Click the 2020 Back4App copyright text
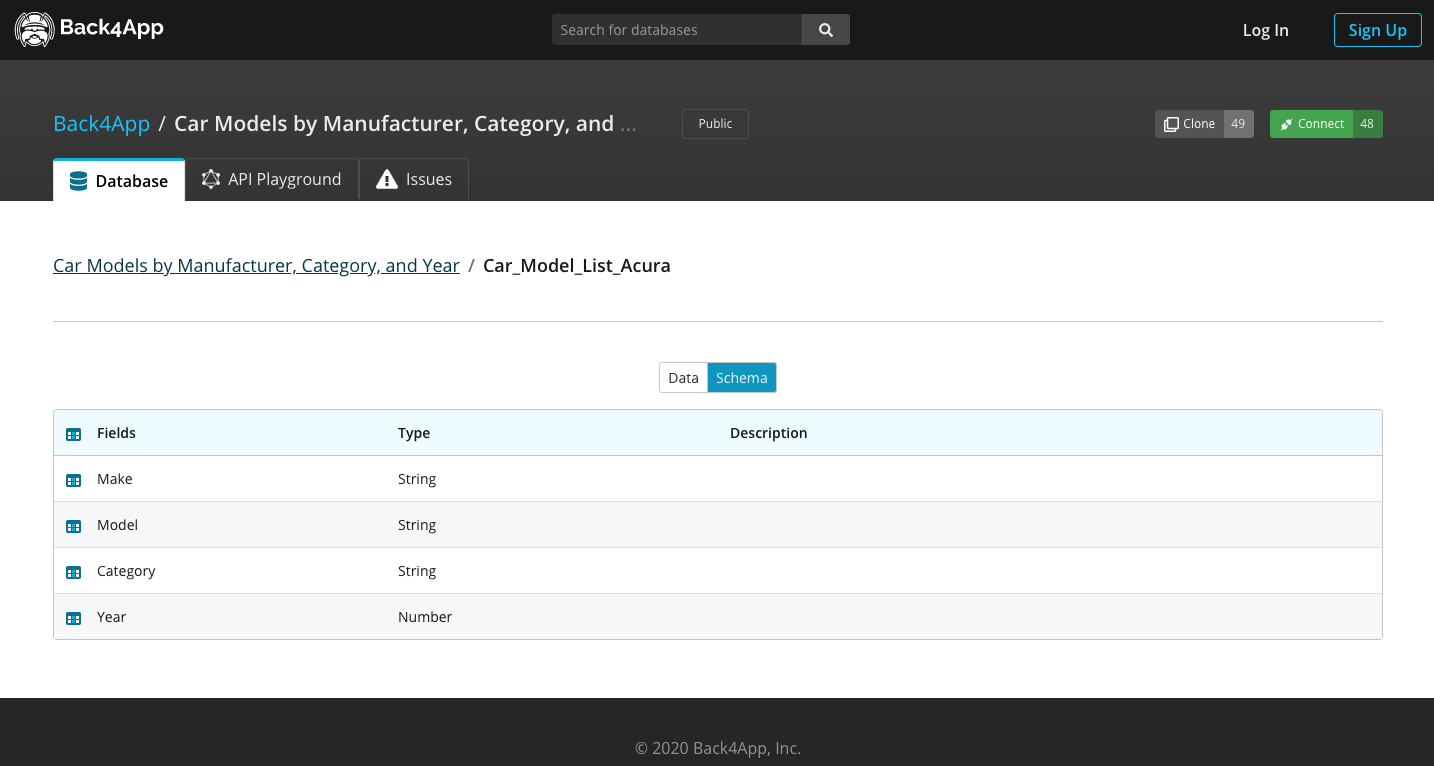The image size is (1434, 766). point(718,748)
